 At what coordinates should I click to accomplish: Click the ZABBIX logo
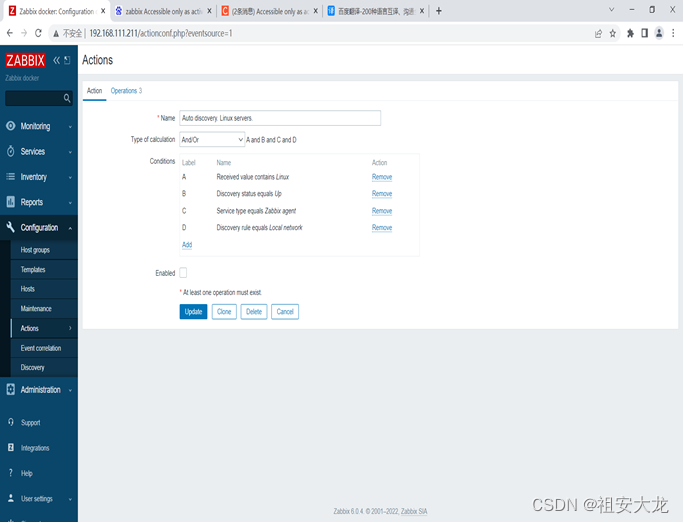point(25,60)
